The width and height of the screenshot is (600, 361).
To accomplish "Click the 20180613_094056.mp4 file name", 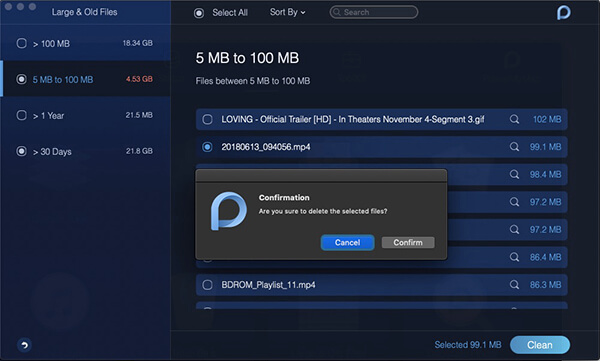I will (266, 147).
